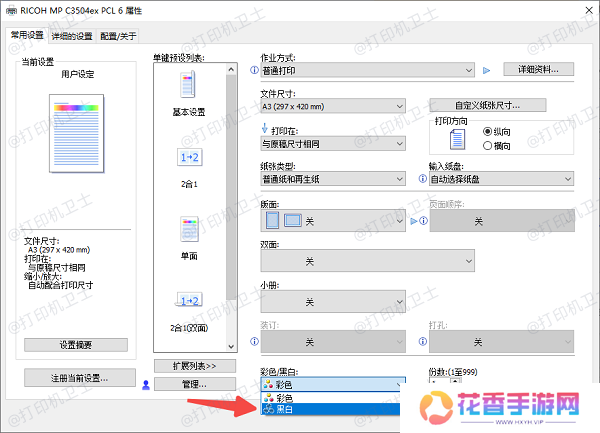The image size is (600, 433).
Task: Click the preset list vertical scrollbar
Action: (232, 180)
